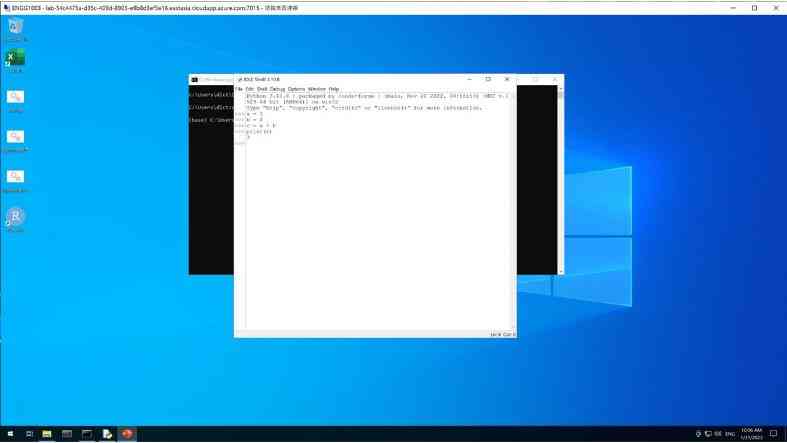The width and height of the screenshot is (787, 443).
Task: Maximize the IDLE Shell window
Action: click(488, 79)
